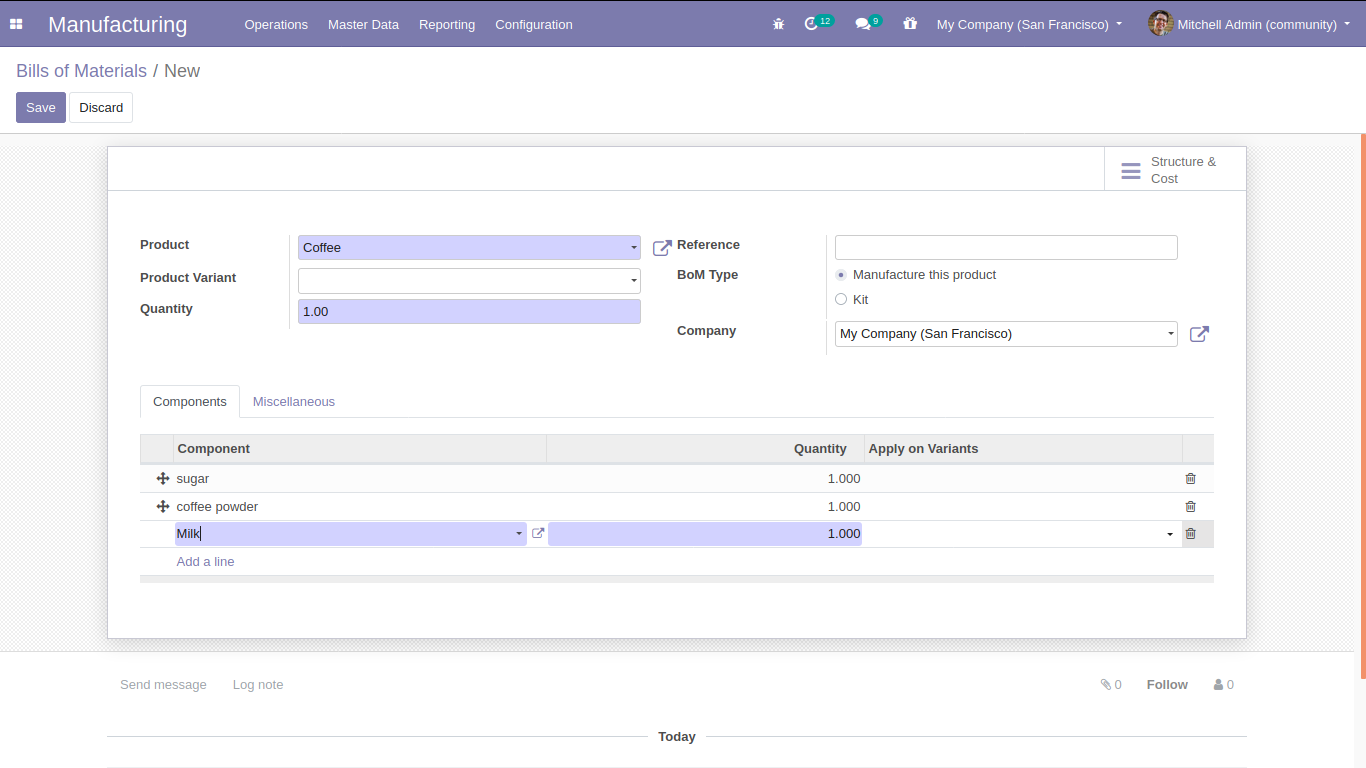Switch to the Miscellaneous tab

293,402
